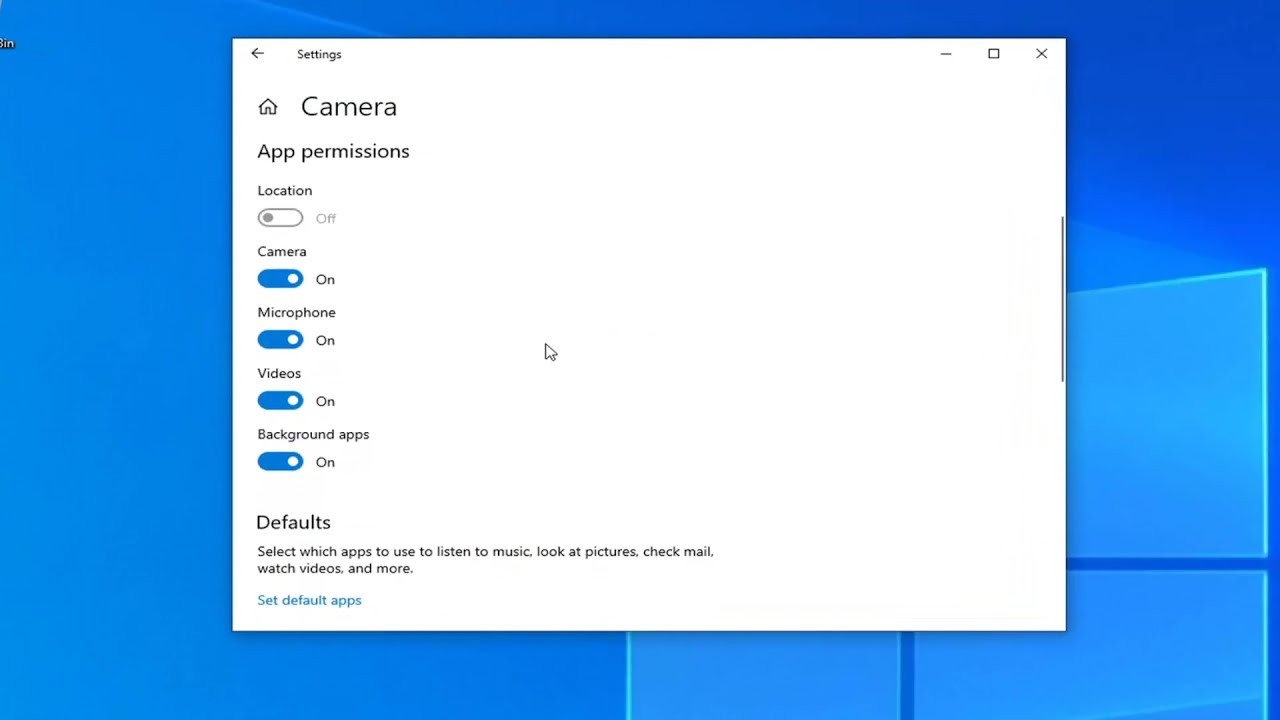1280x720 pixels.
Task: Switch off the Videos permission toggle
Action: coord(280,401)
